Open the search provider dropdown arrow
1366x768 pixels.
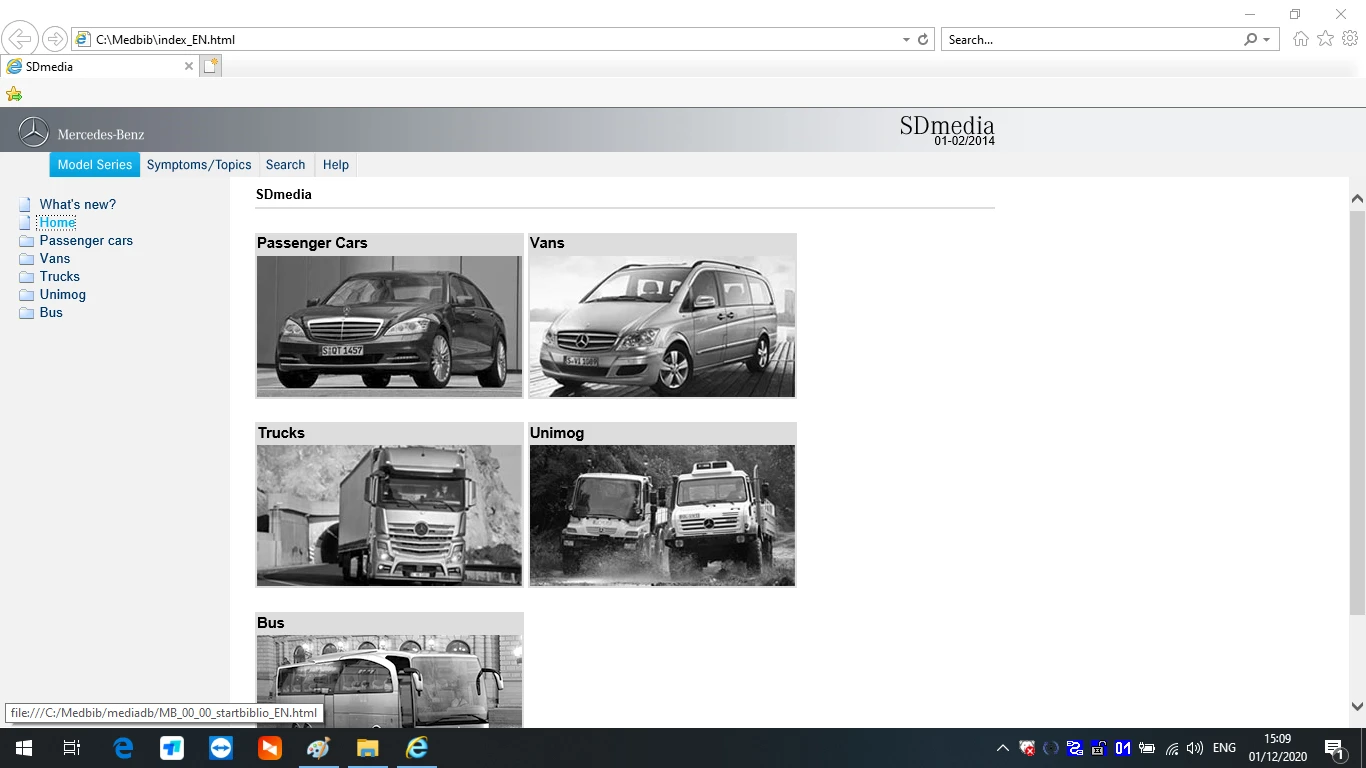[x=1267, y=40]
